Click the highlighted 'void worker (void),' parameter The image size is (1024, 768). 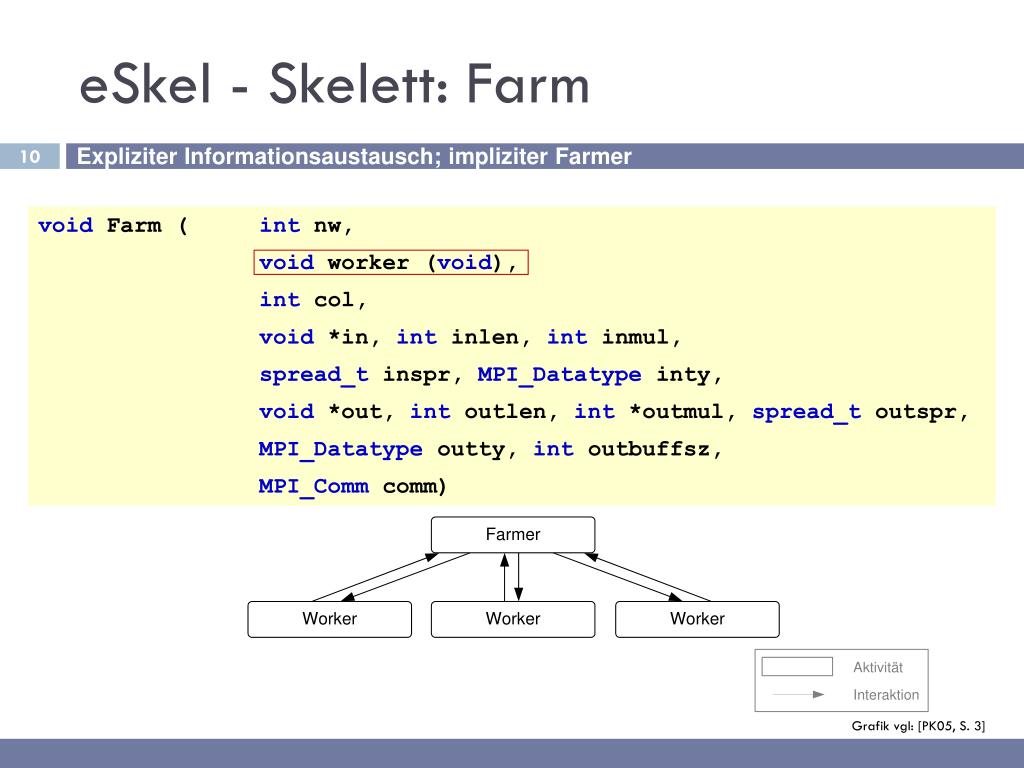391,263
